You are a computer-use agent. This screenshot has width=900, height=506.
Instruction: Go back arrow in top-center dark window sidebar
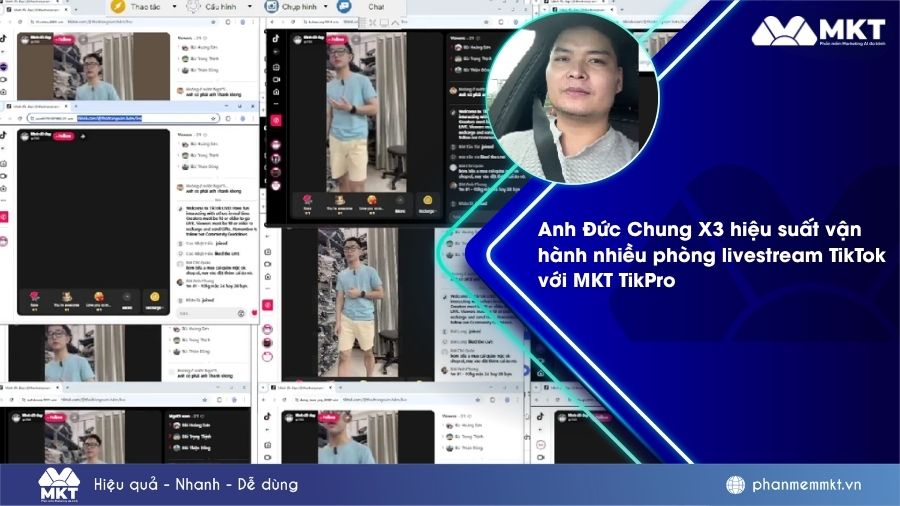click(276, 52)
